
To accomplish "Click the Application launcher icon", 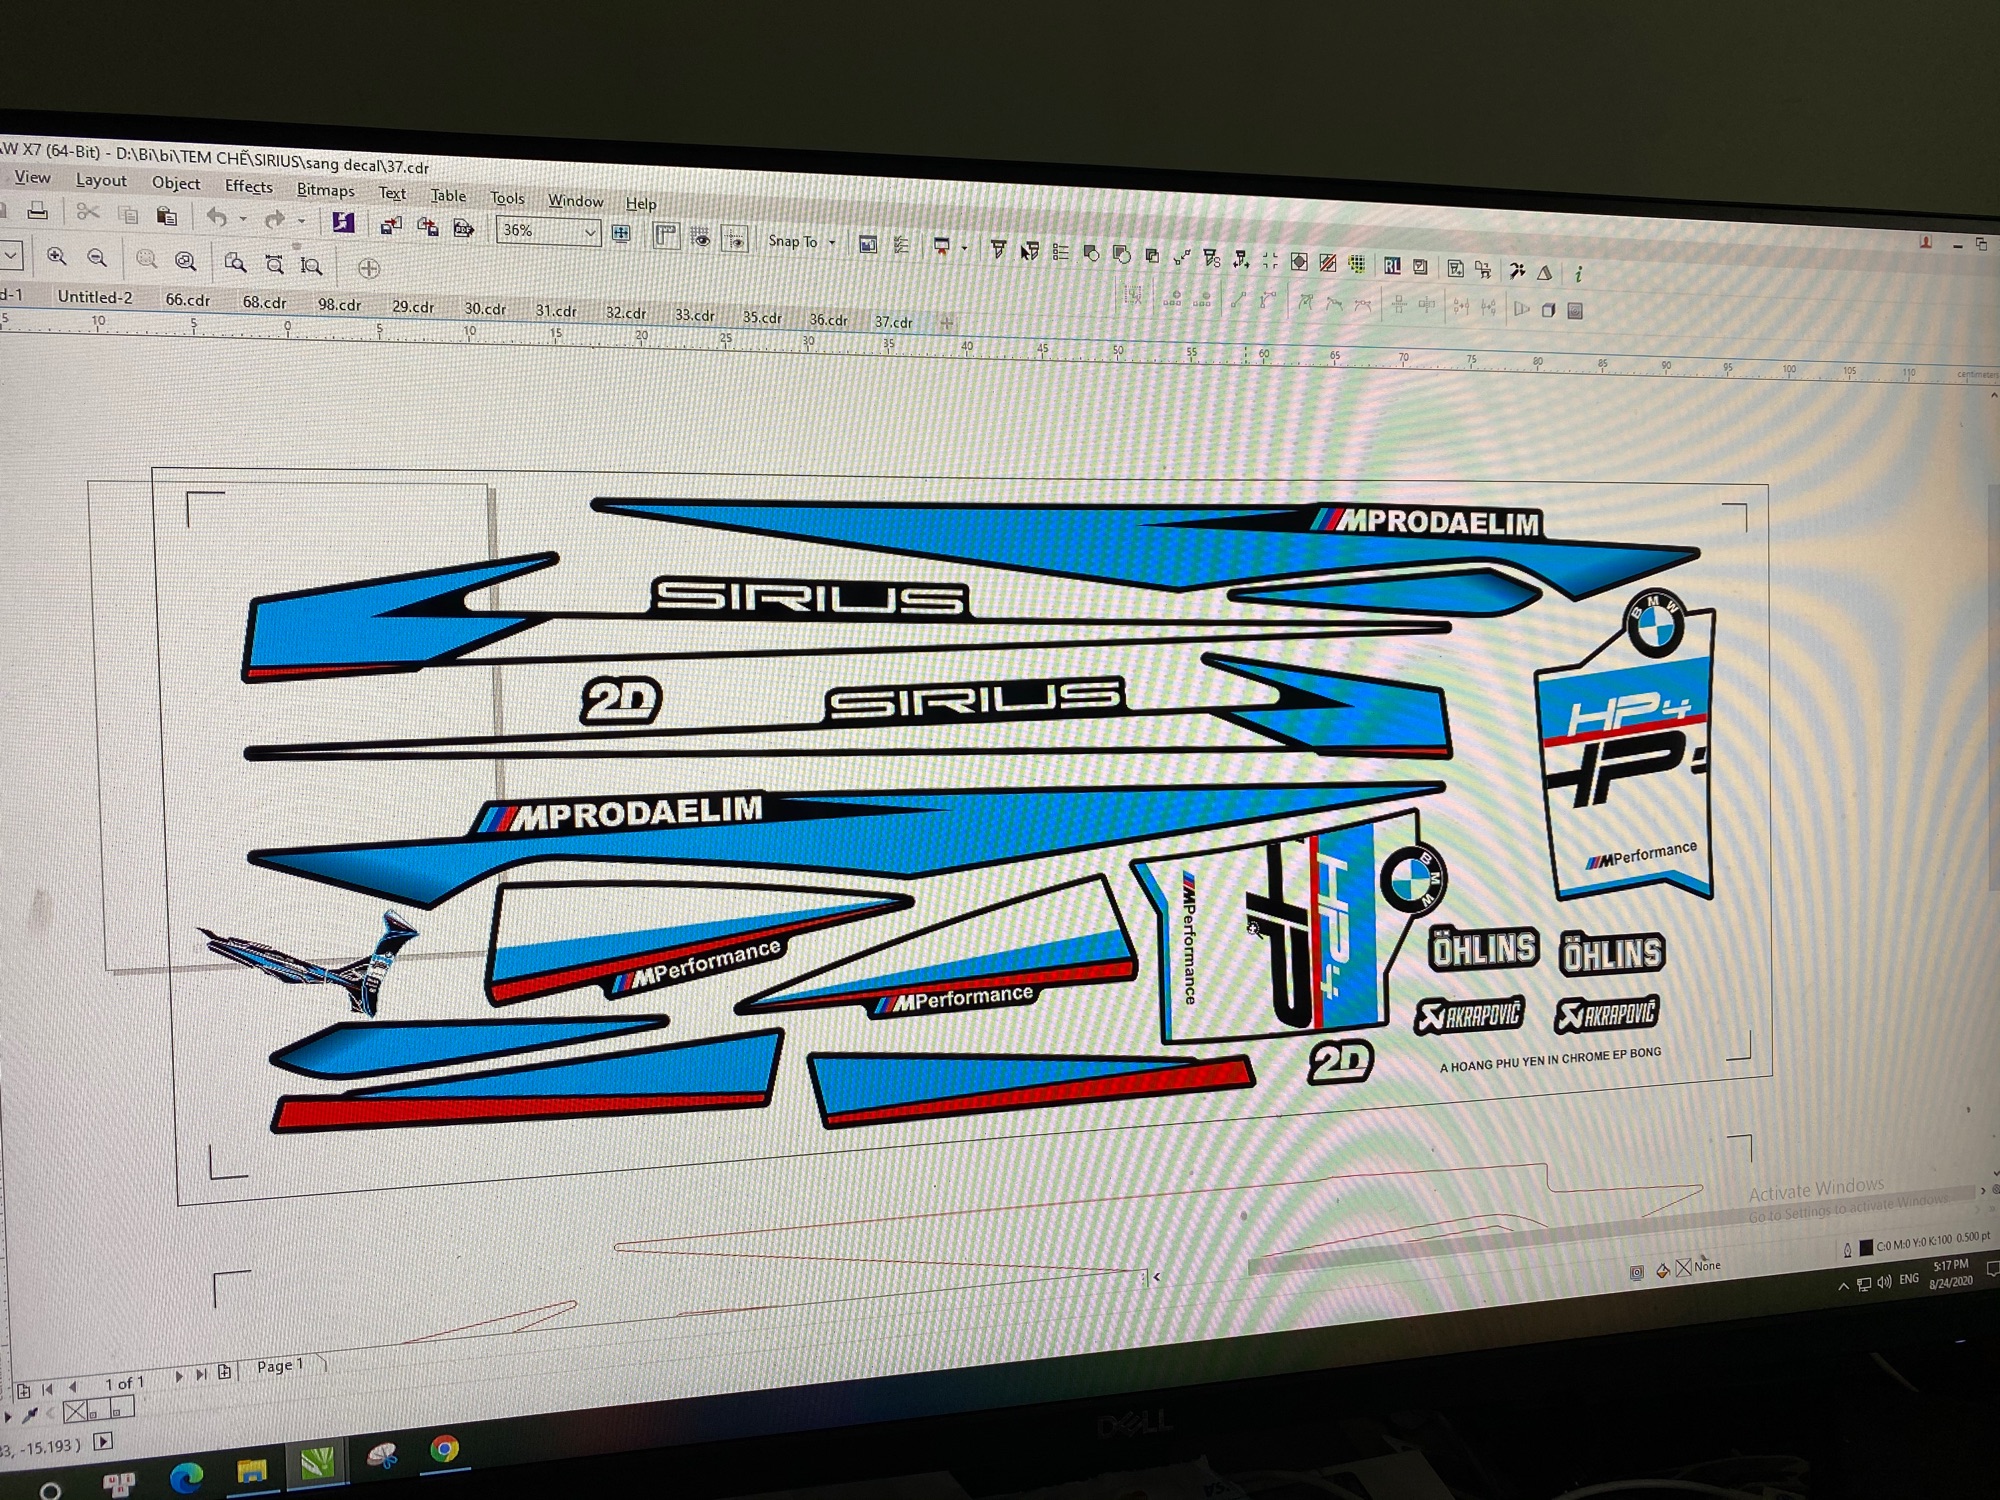I will [941, 246].
